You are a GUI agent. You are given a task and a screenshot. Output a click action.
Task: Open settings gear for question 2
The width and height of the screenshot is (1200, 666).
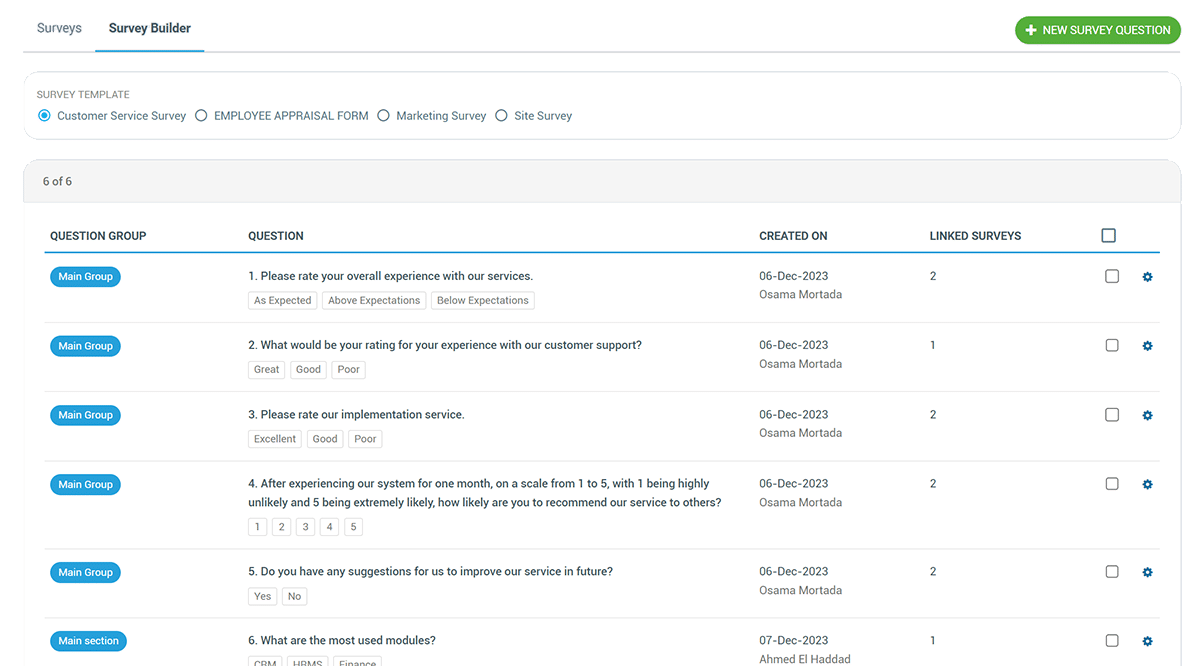click(x=1147, y=345)
